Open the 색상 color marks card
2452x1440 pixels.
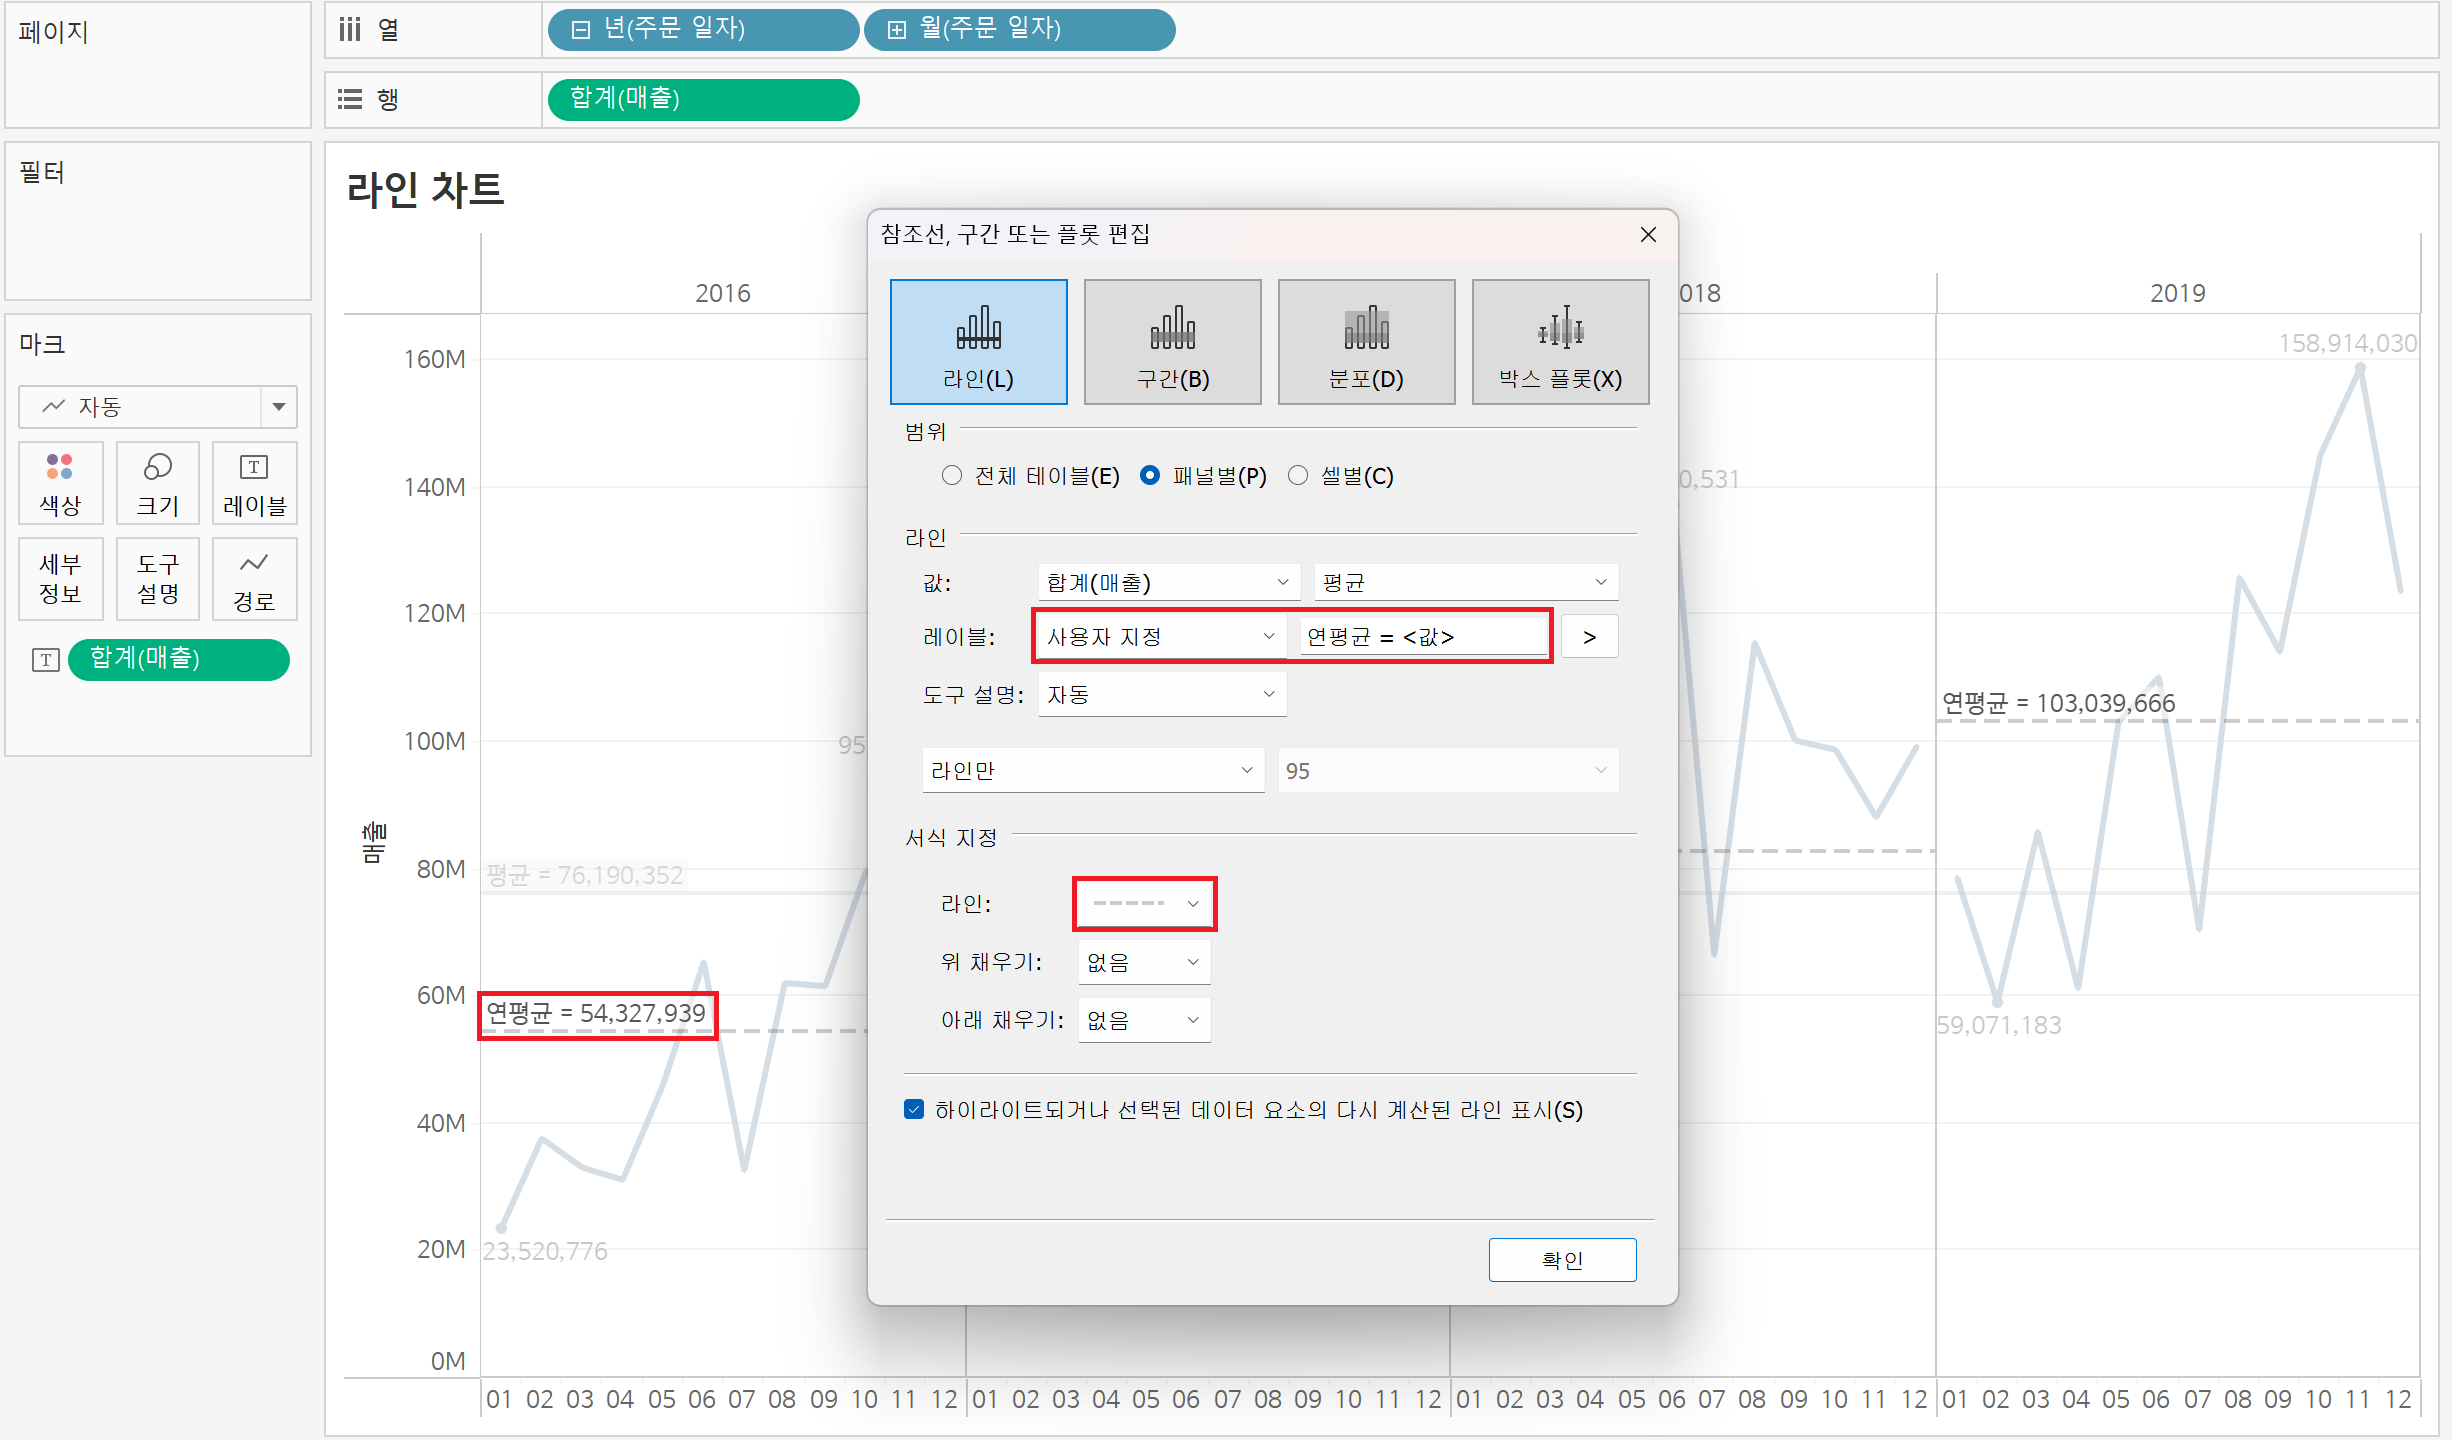click(x=60, y=483)
